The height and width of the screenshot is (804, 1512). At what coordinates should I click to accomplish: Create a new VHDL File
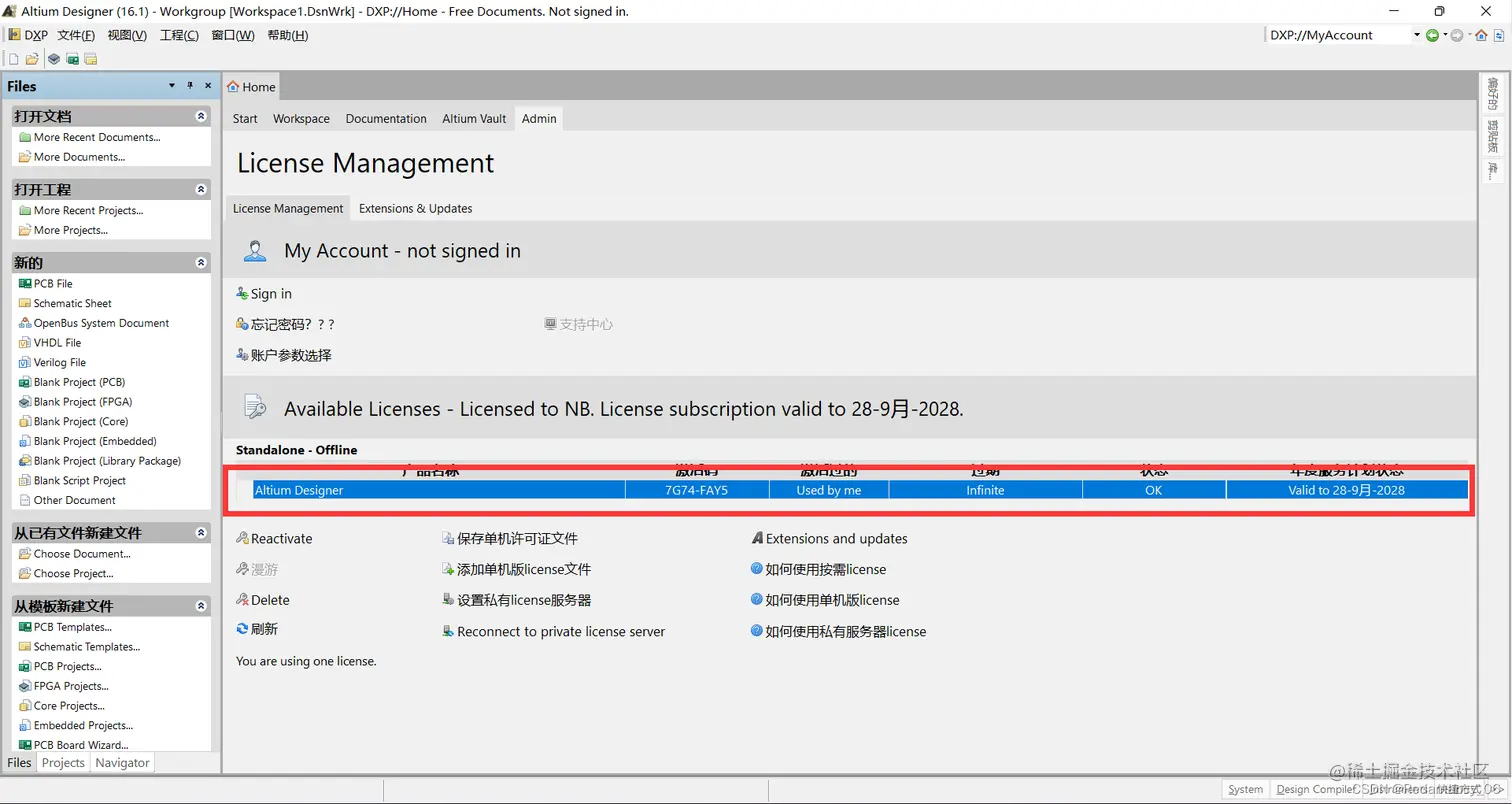coord(50,342)
